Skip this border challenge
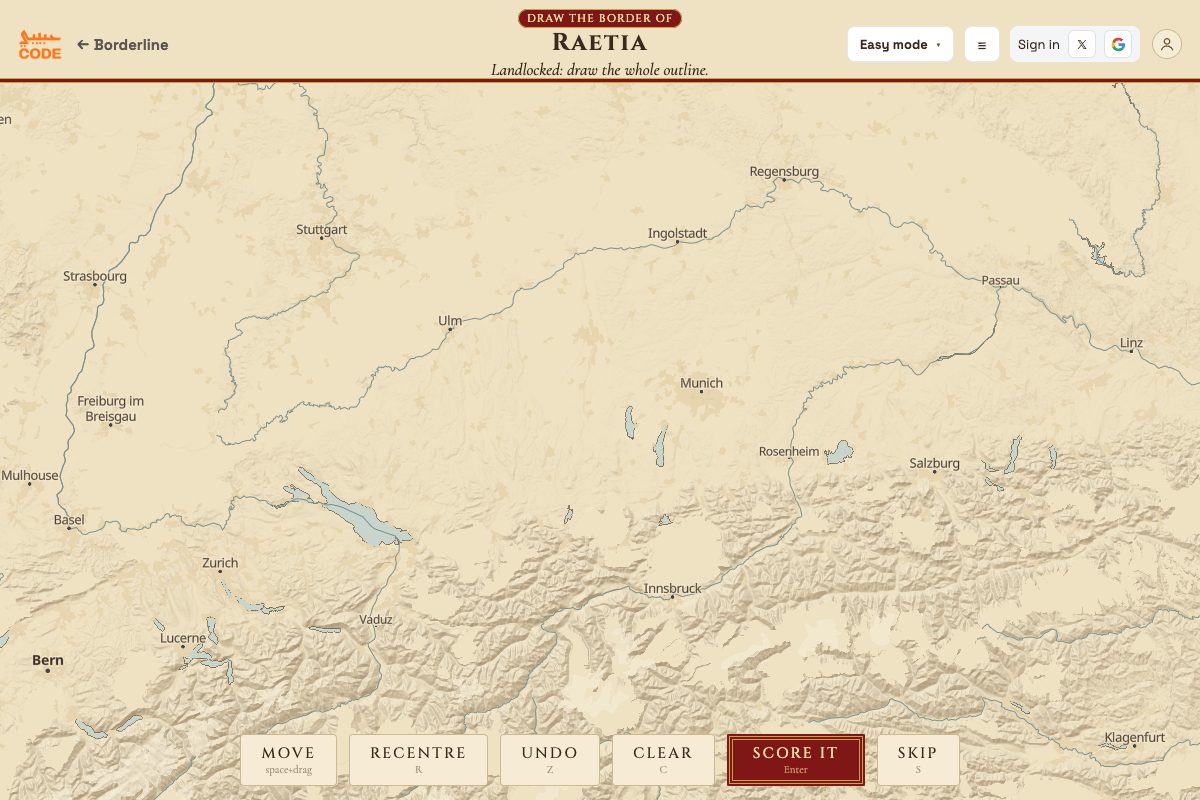The width and height of the screenshot is (1200, 800). pos(918,760)
